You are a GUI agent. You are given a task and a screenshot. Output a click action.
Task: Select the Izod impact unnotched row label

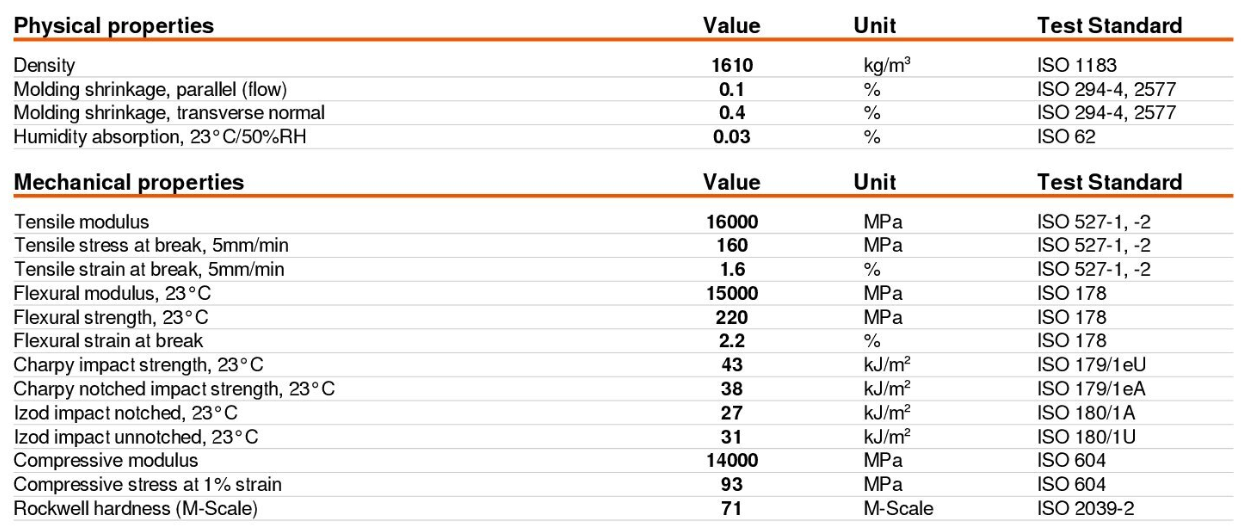point(136,437)
